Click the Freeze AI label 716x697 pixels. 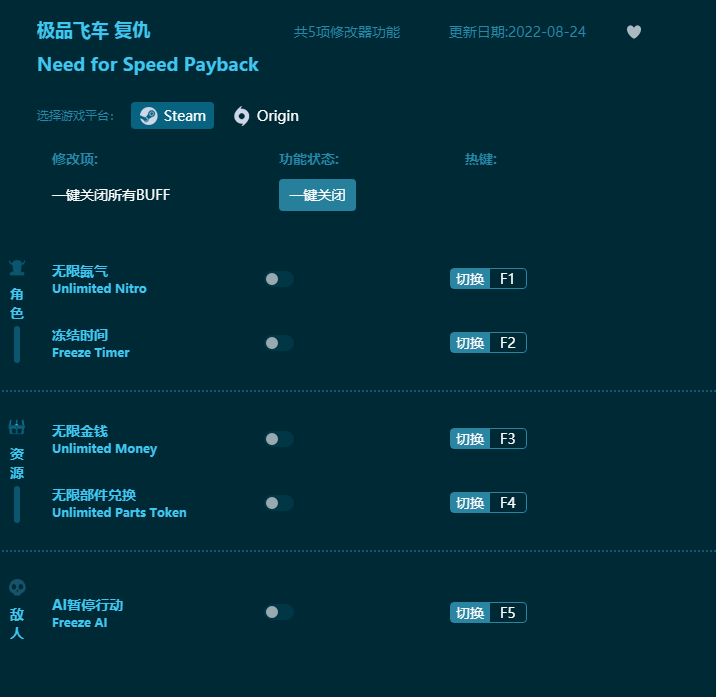[x=79, y=623]
